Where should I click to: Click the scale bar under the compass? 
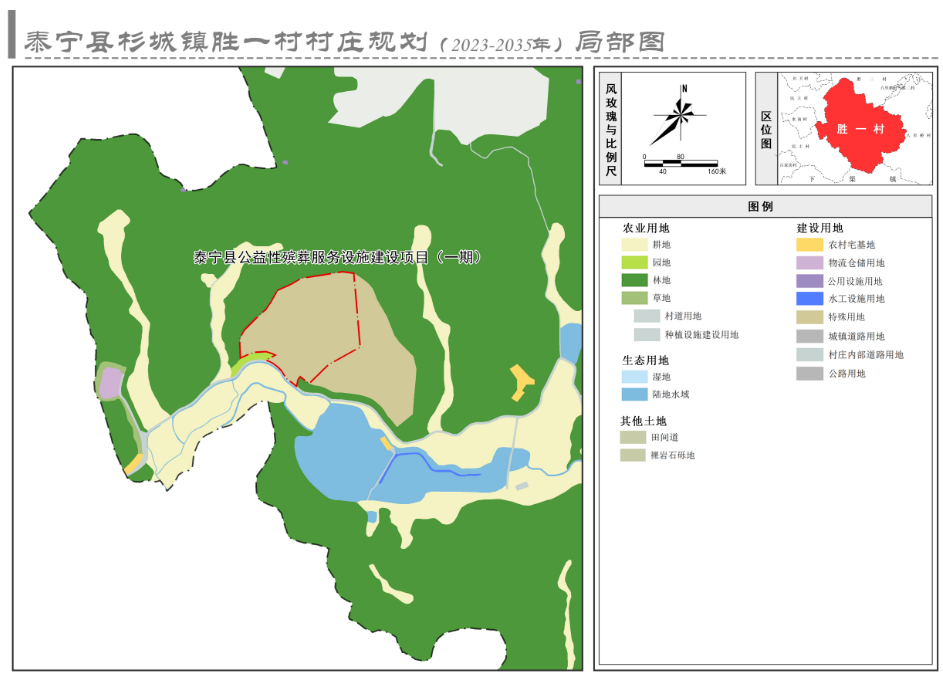(681, 163)
